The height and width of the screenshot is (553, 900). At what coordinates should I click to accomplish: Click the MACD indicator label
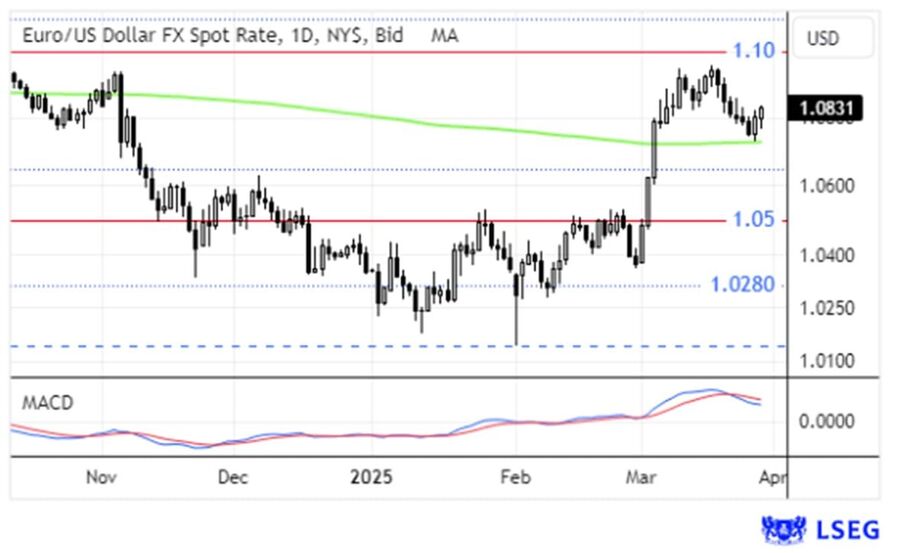pyautogui.click(x=47, y=403)
